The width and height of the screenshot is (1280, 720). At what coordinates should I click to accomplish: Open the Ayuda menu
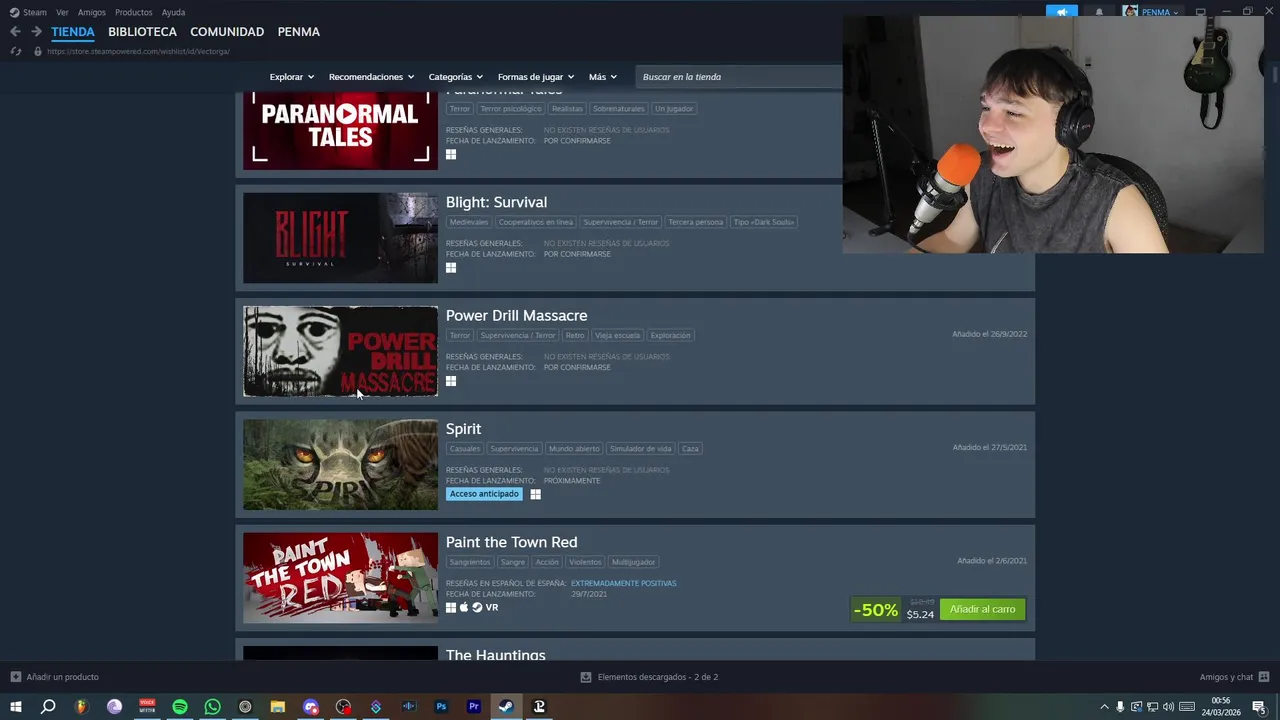[173, 12]
